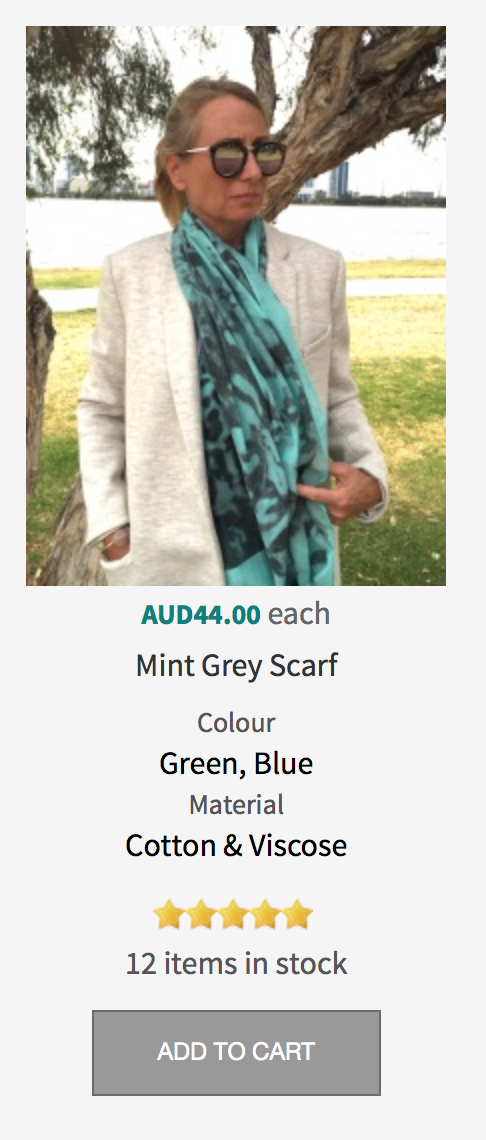This screenshot has width=486, height=1140.
Task: Click the 12 items in stock text
Action: point(236,964)
